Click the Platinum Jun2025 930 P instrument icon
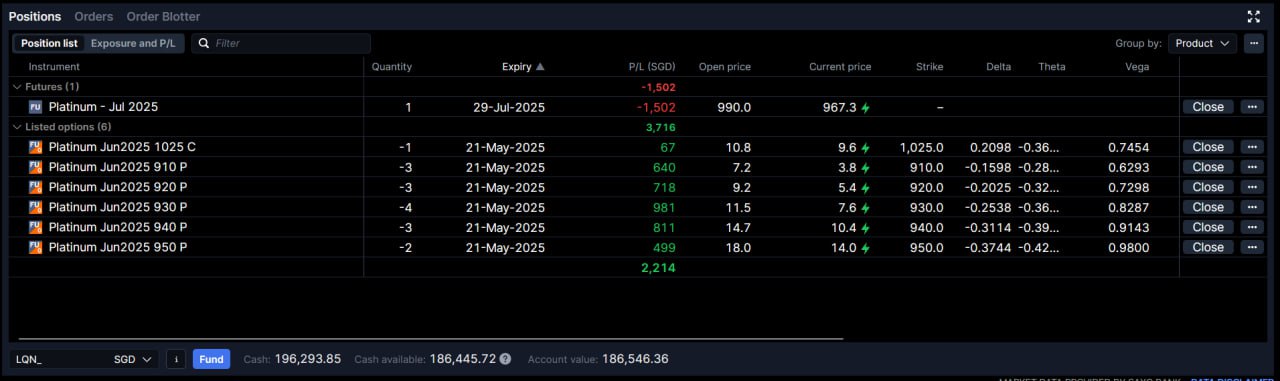 click(35, 207)
